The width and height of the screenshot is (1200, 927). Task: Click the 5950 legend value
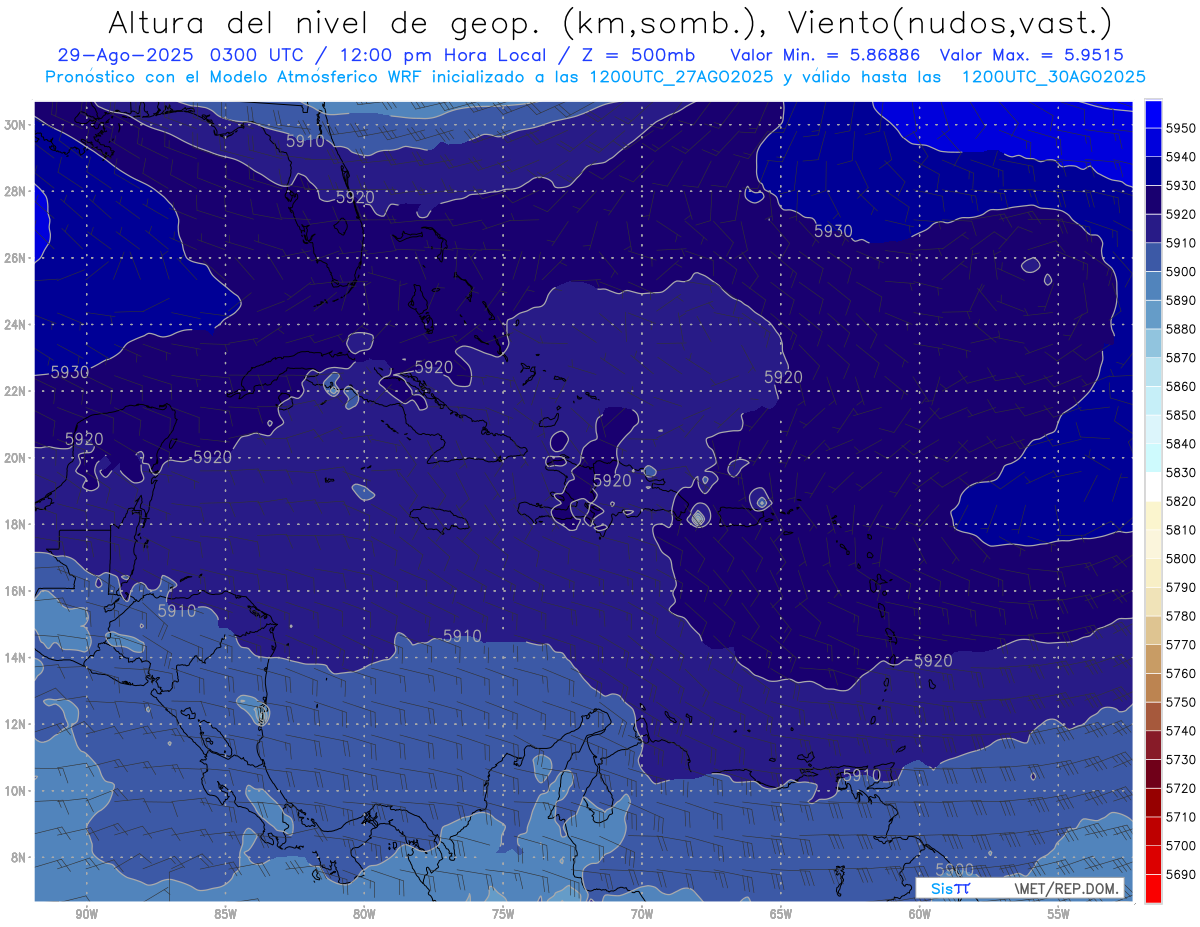(x=1181, y=128)
